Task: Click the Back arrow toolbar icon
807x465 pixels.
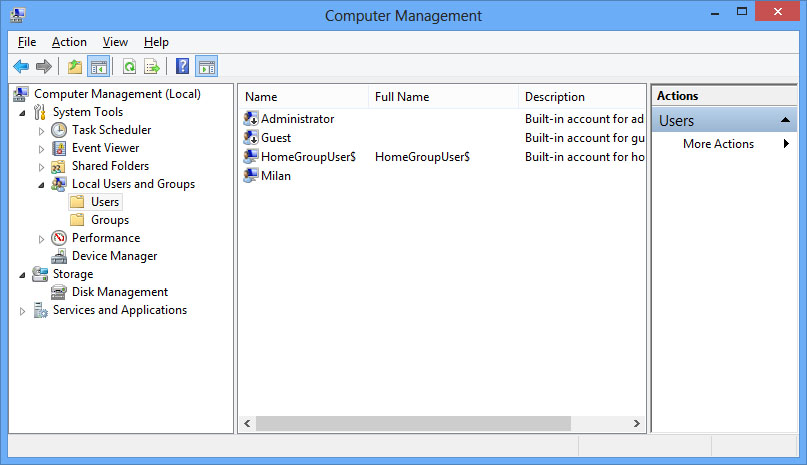Action: click(x=21, y=66)
